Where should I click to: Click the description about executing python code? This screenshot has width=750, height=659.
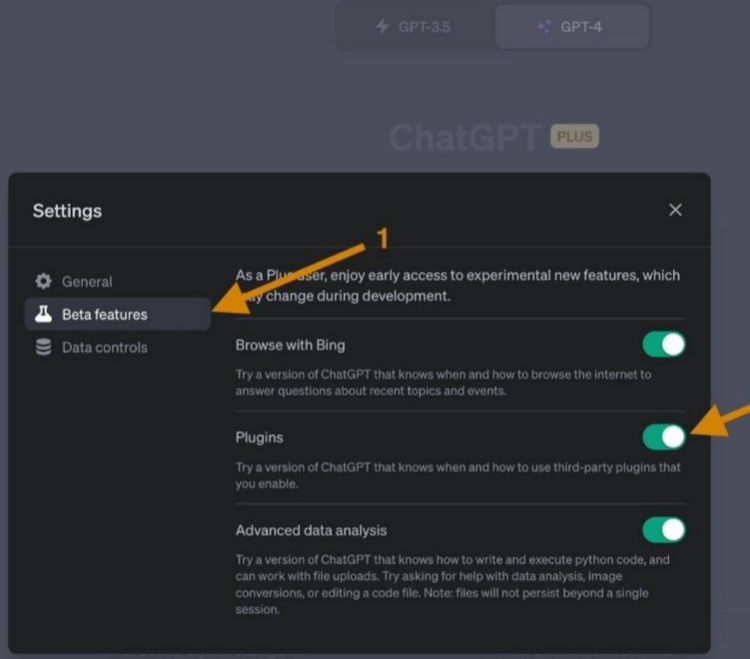(x=452, y=584)
